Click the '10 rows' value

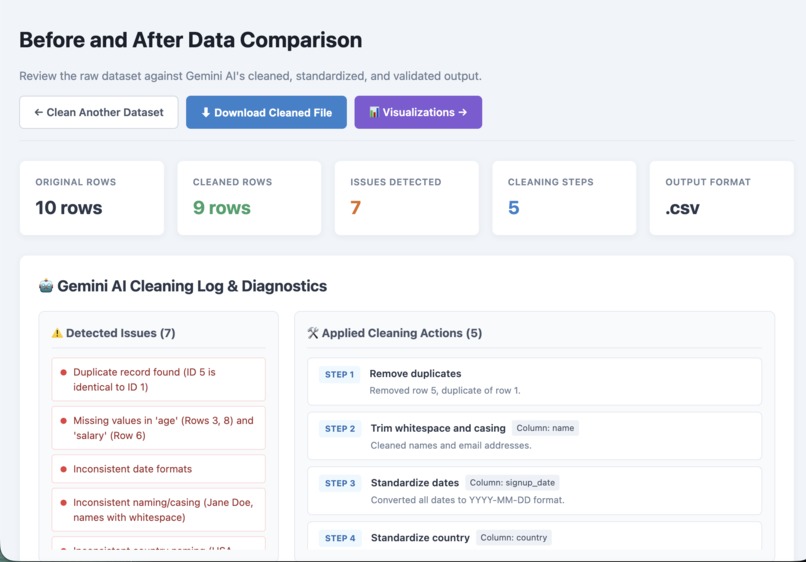coord(68,208)
